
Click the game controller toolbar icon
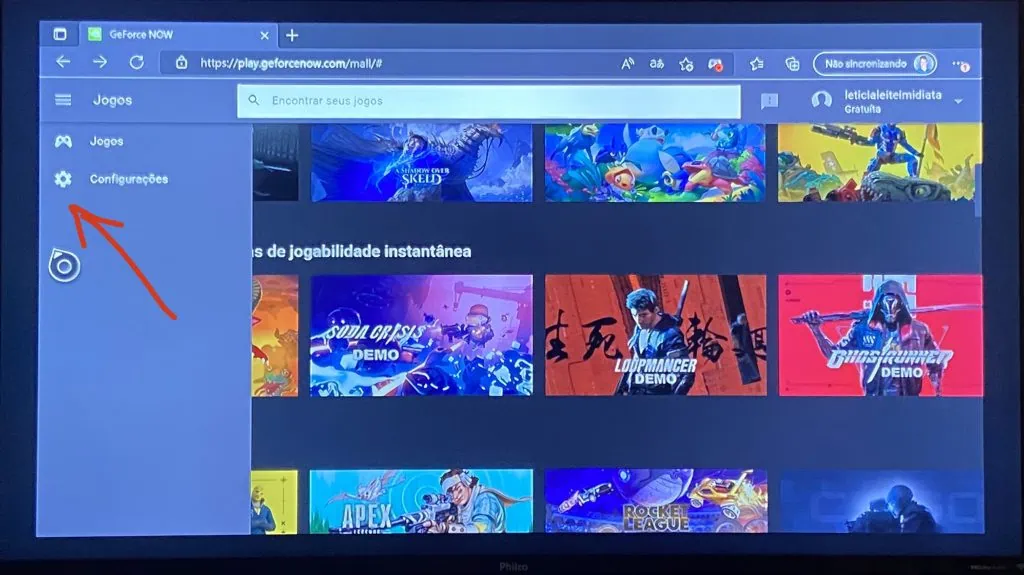[x=715, y=64]
